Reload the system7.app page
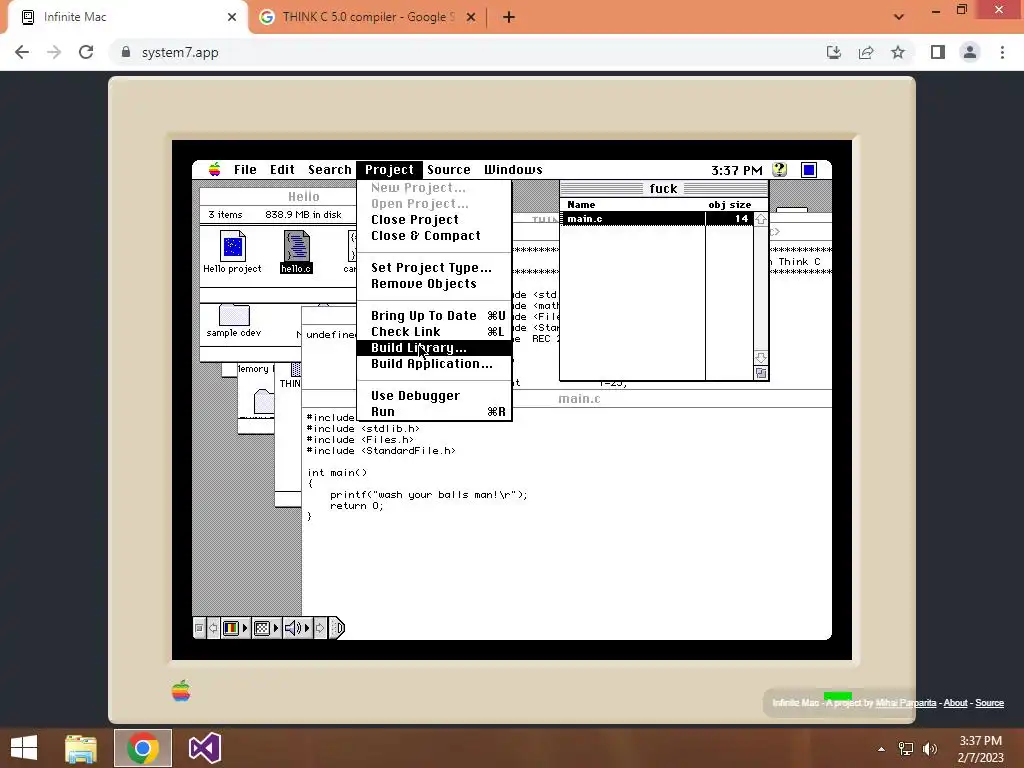Image resolution: width=1024 pixels, height=768 pixels. pyautogui.click(x=86, y=52)
